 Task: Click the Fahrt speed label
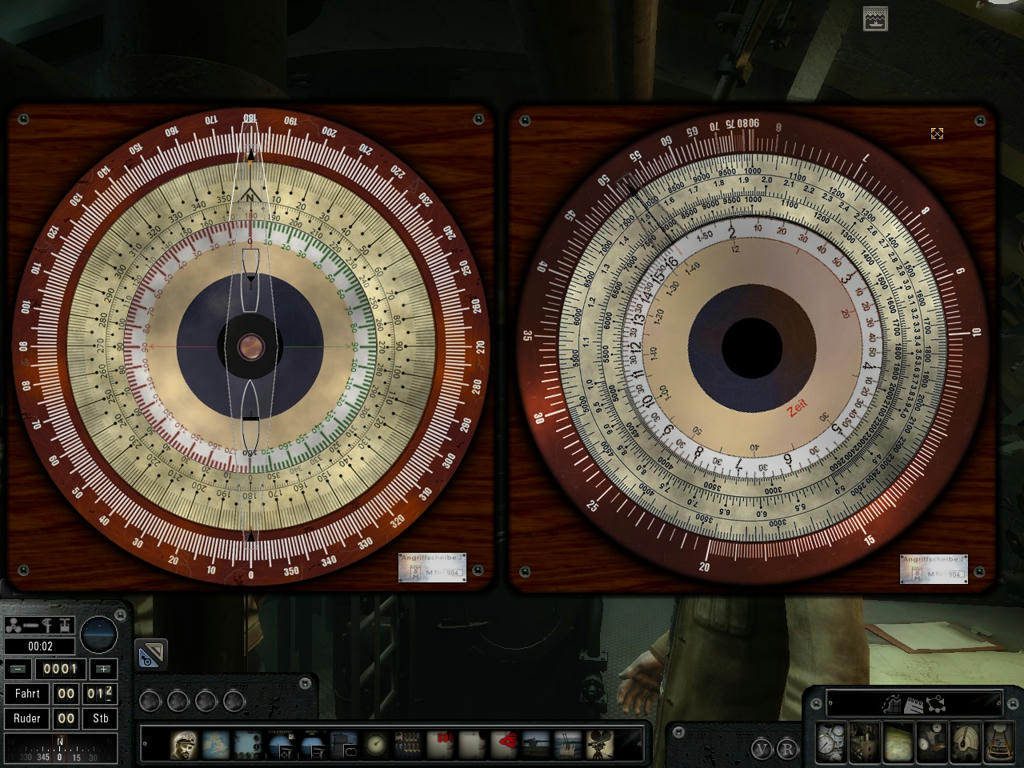point(27,694)
